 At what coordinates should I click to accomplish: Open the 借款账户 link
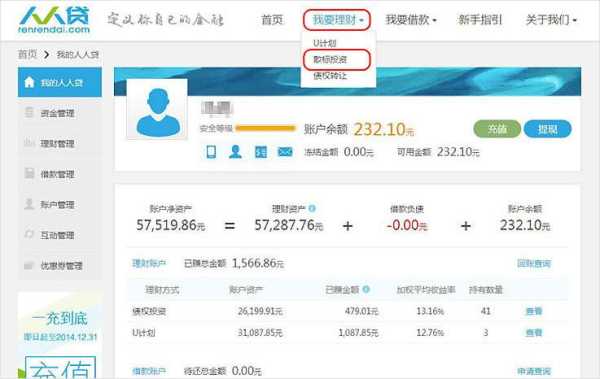pyautogui.click(x=149, y=371)
